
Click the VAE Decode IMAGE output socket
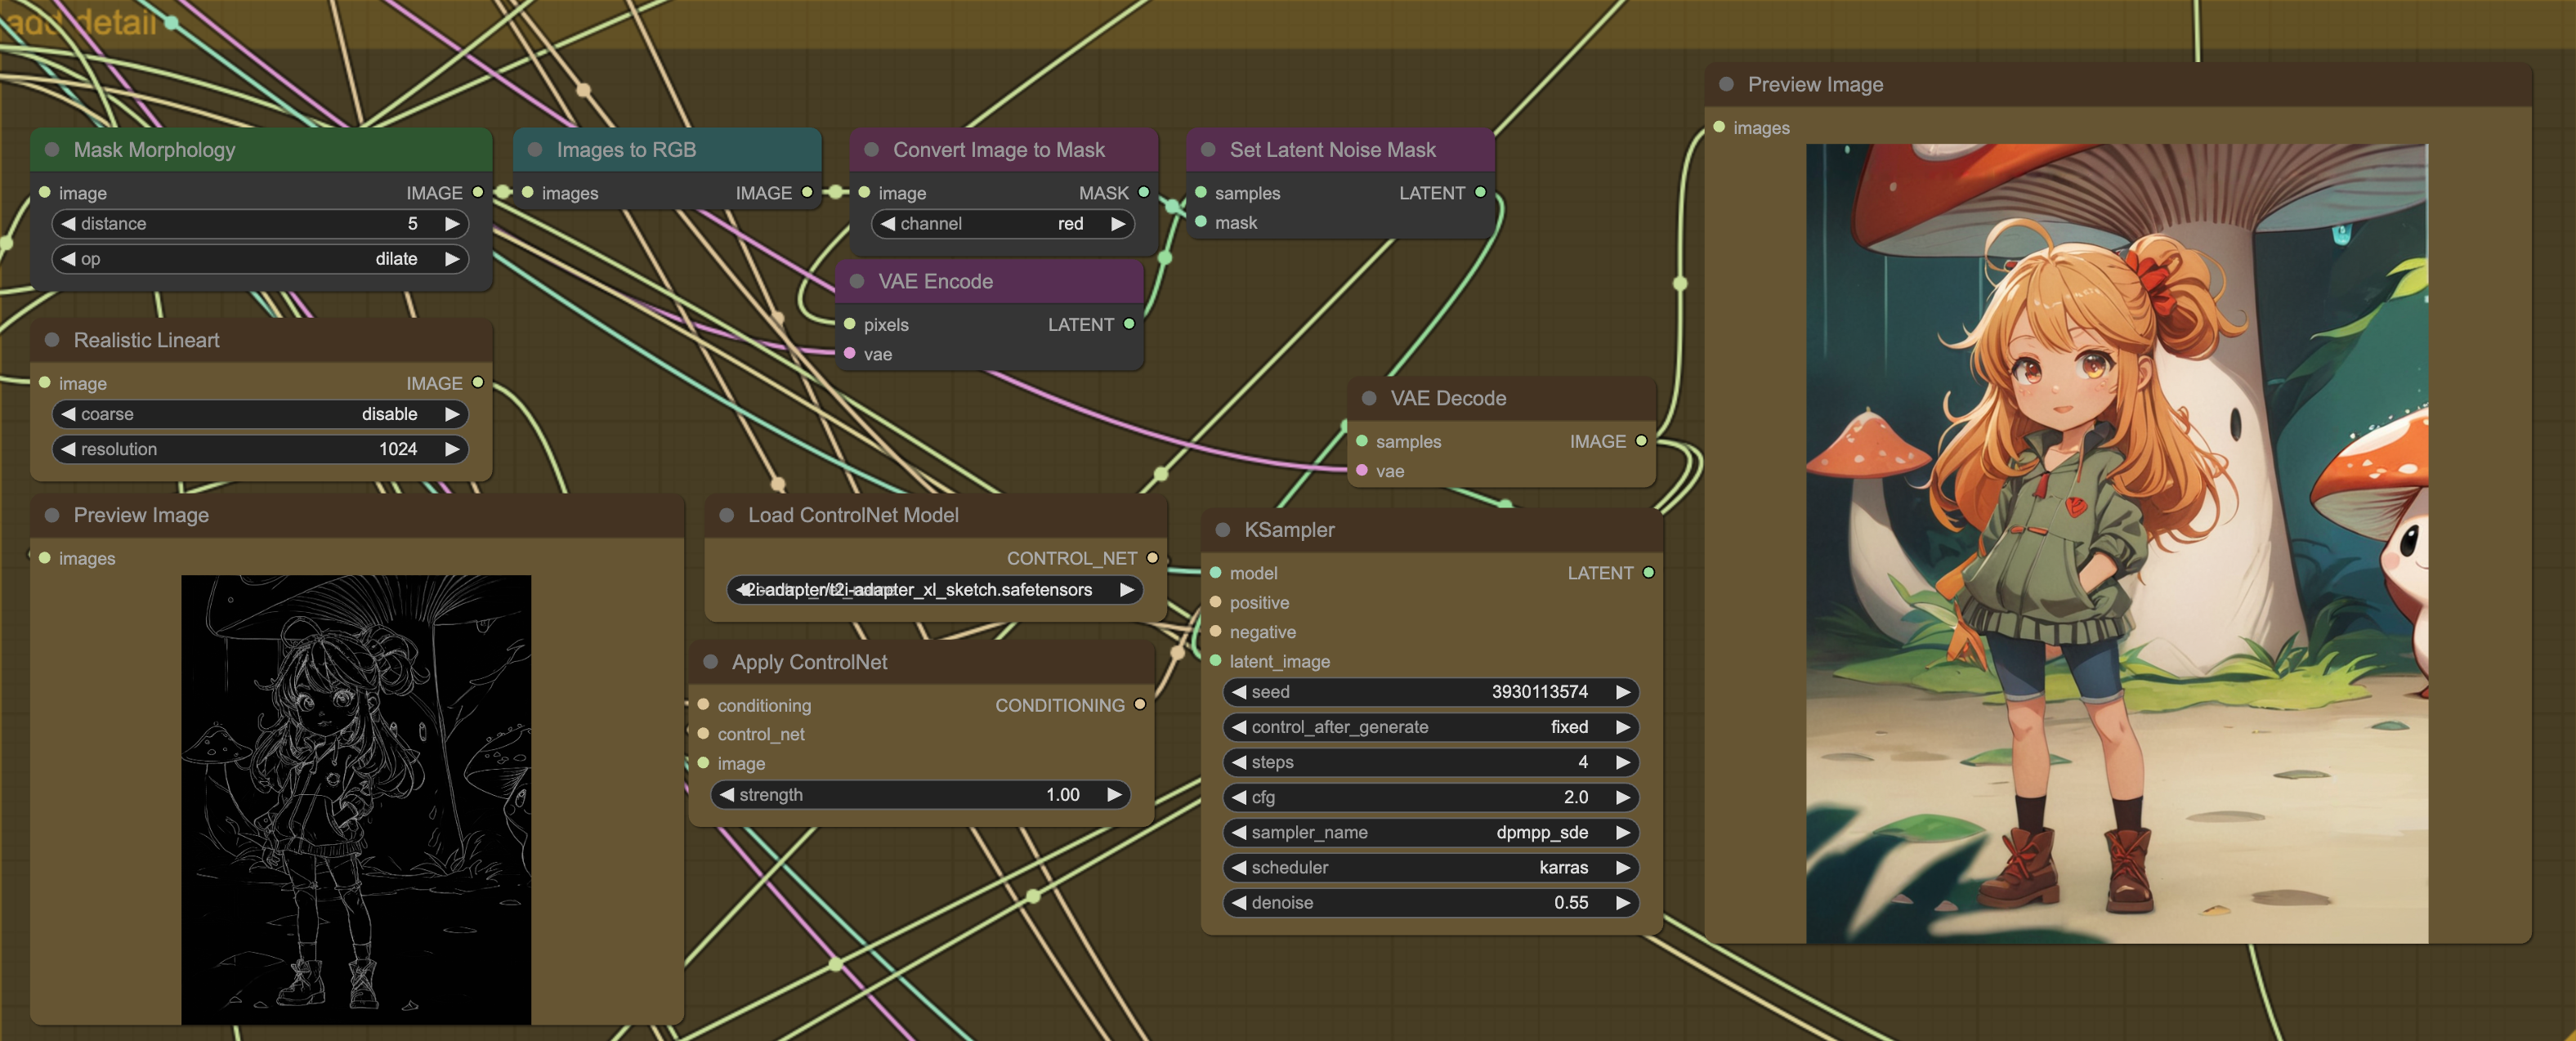pyautogui.click(x=1641, y=441)
